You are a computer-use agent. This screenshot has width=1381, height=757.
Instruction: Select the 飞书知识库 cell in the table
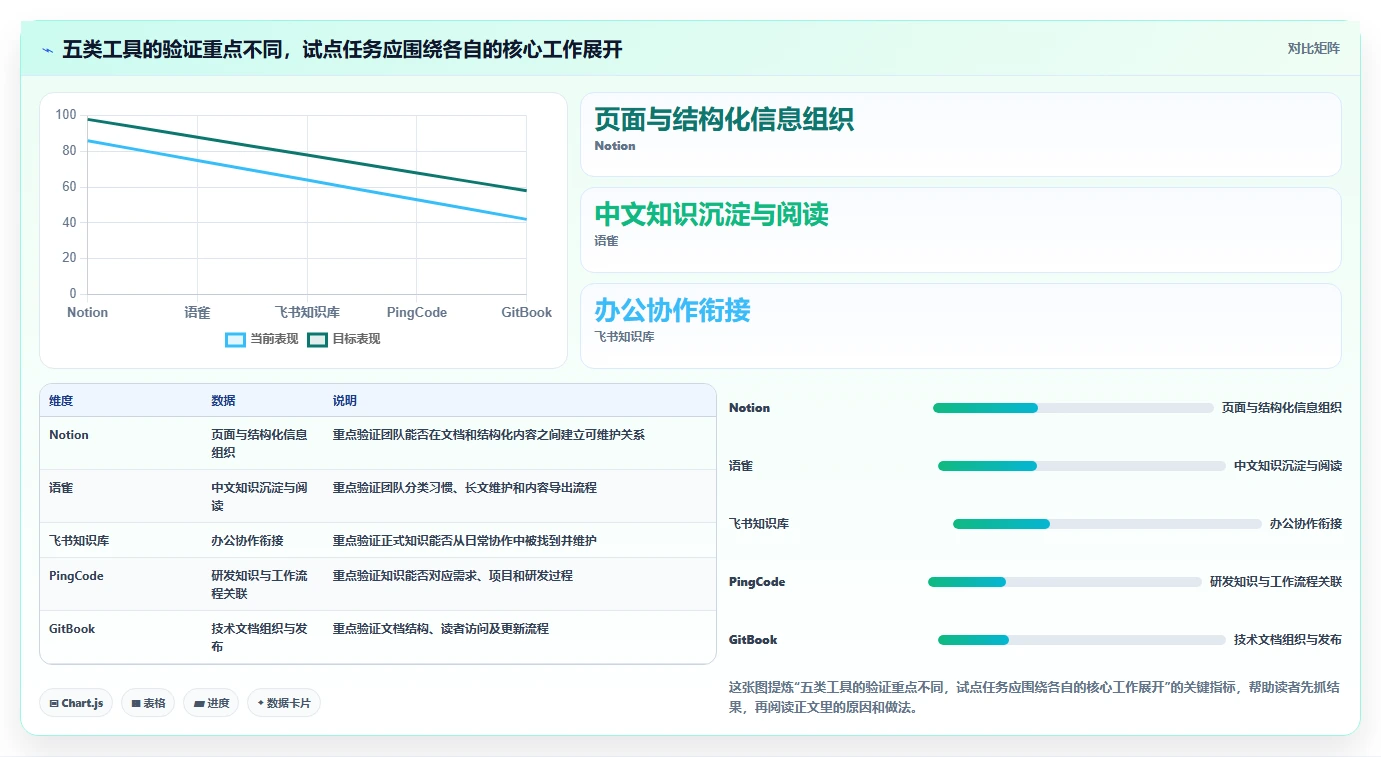[79, 541]
